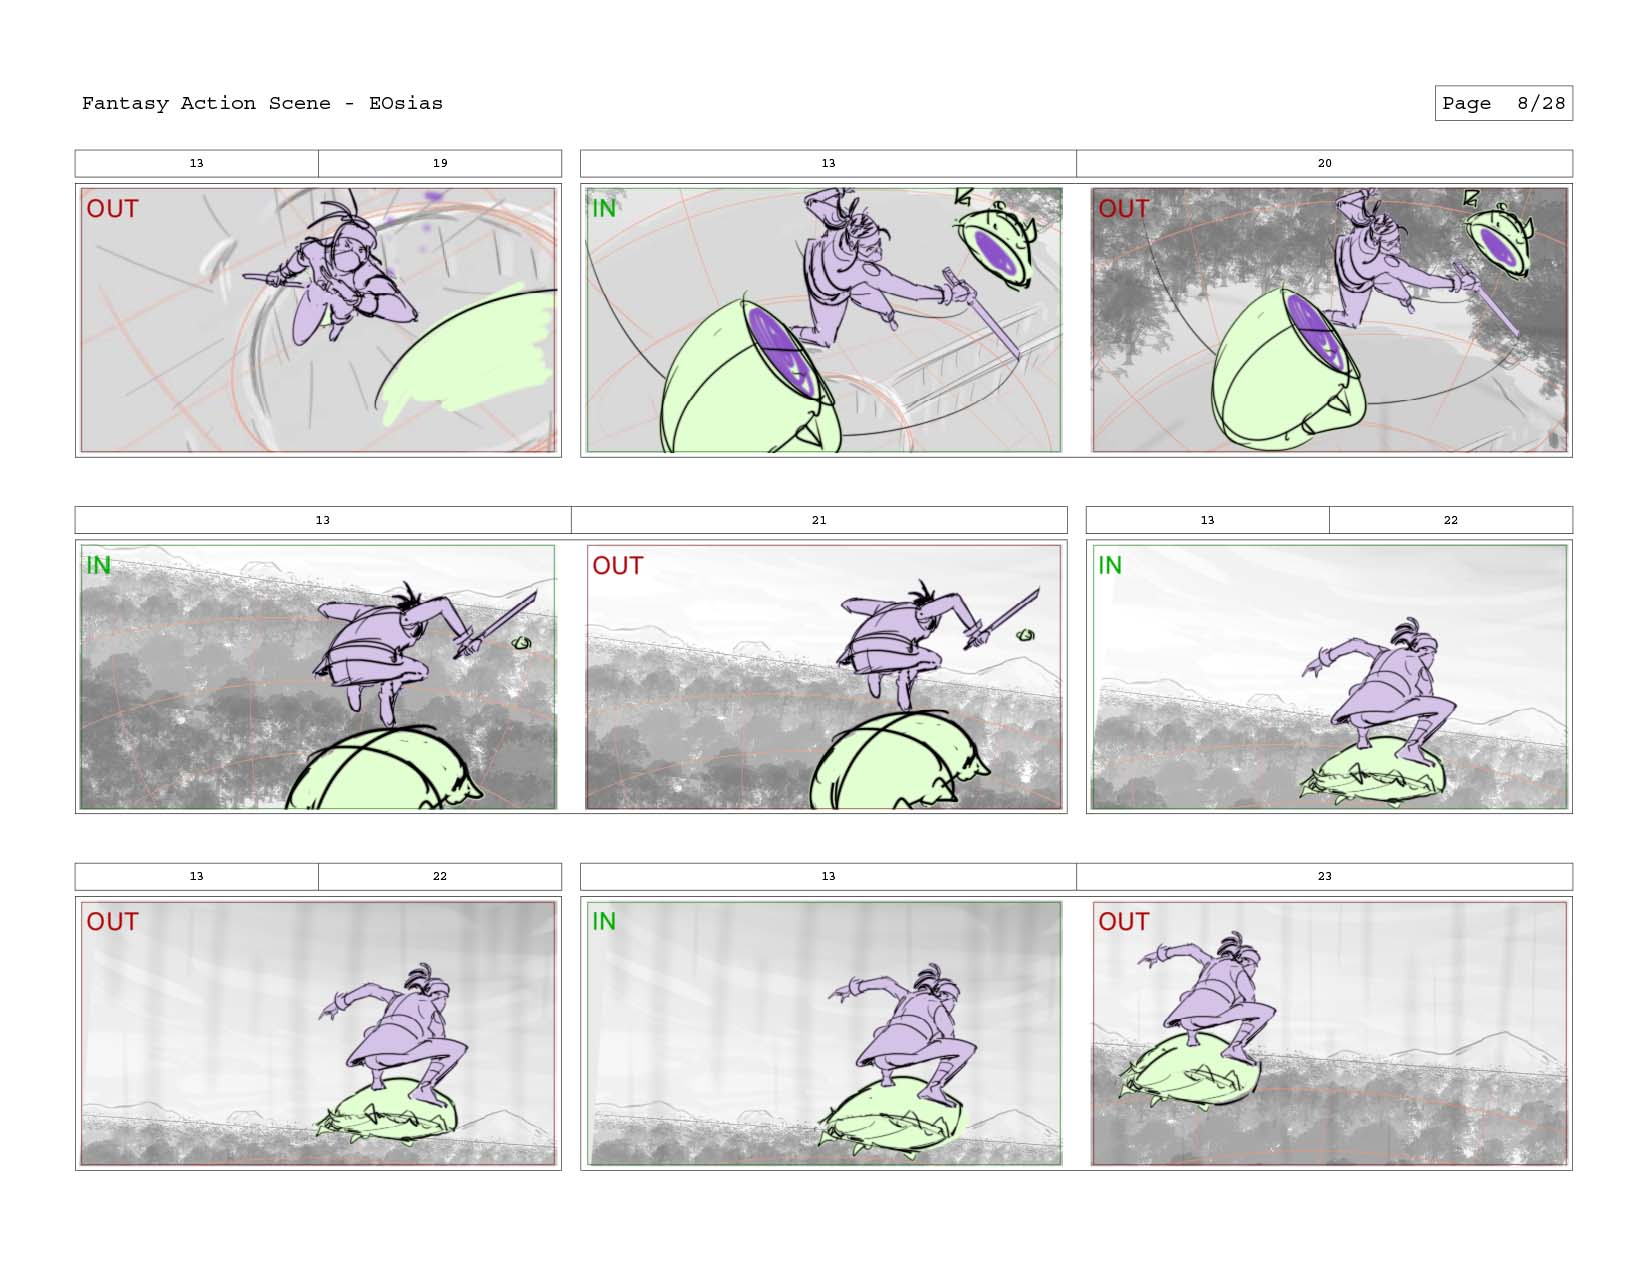Click the shot number 23 header cell
This screenshot has height=1276, width=1648.
[x=1324, y=876]
